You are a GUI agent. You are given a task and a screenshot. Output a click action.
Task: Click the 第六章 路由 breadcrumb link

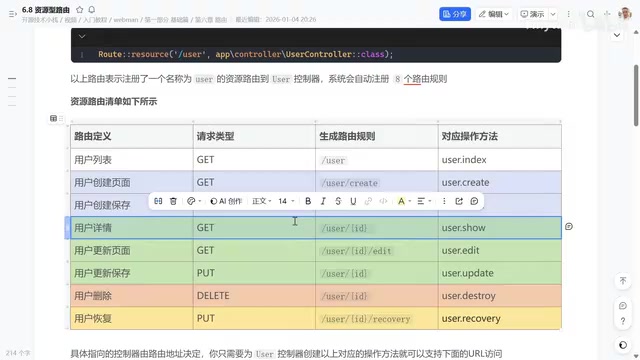click(x=211, y=20)
